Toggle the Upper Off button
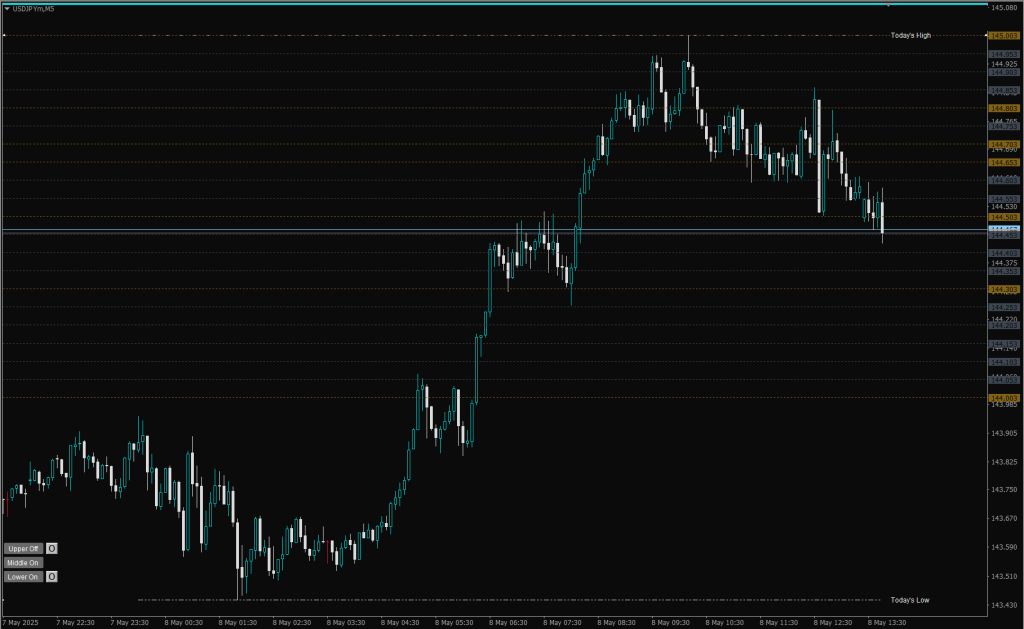This screenshot has width=1024, height=629. coord(23,548)
